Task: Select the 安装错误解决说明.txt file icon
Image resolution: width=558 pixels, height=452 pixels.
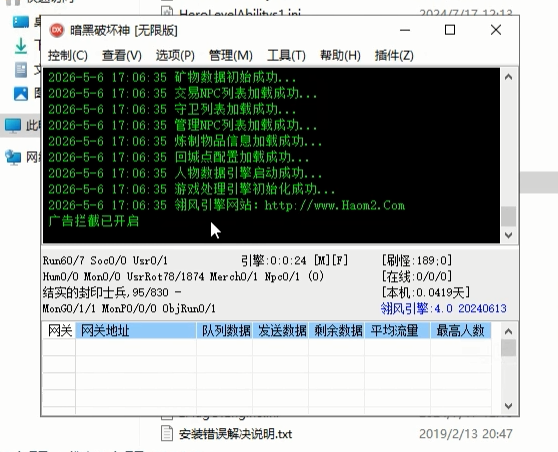Action: 167,433
